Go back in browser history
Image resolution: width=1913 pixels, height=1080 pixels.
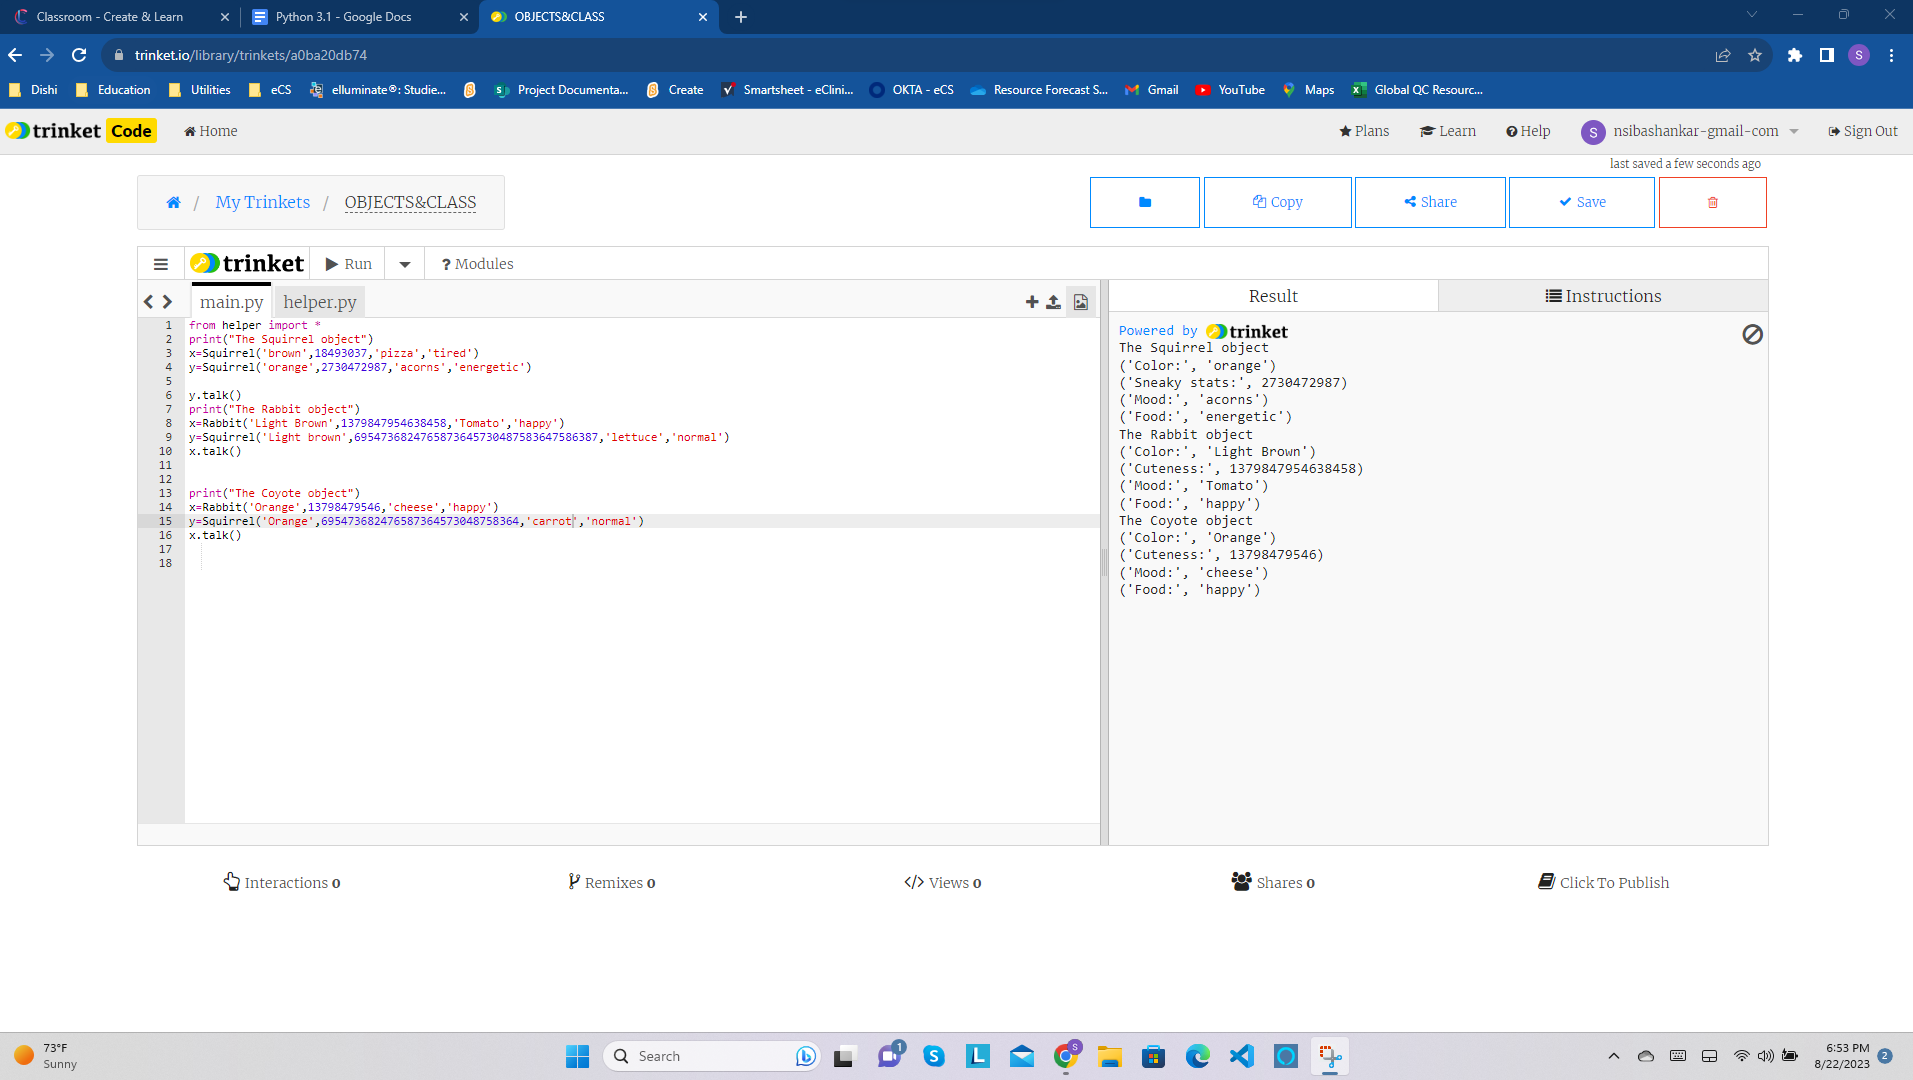pyautogui.click(x=15, y=55)
